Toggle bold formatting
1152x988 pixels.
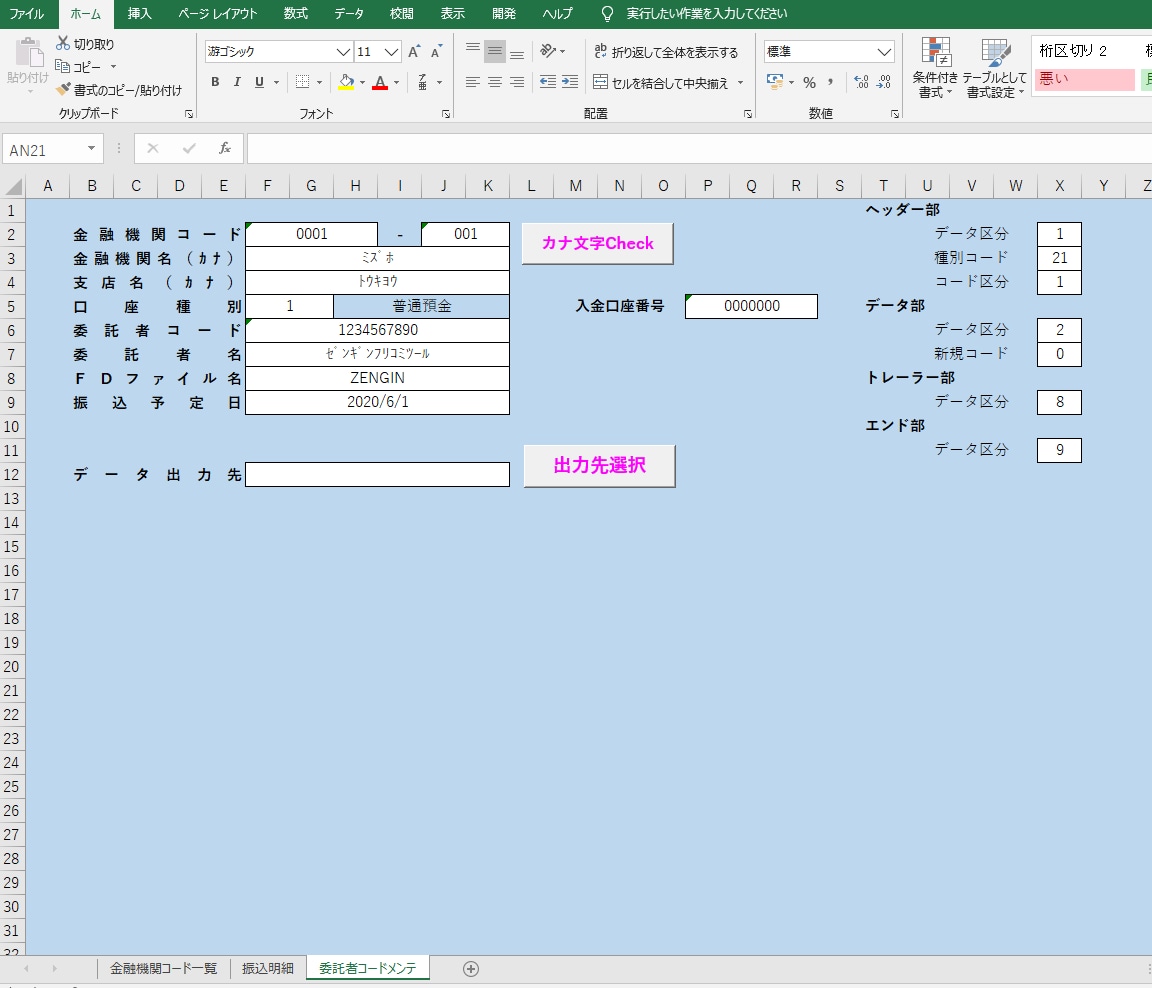coord(215,83)
